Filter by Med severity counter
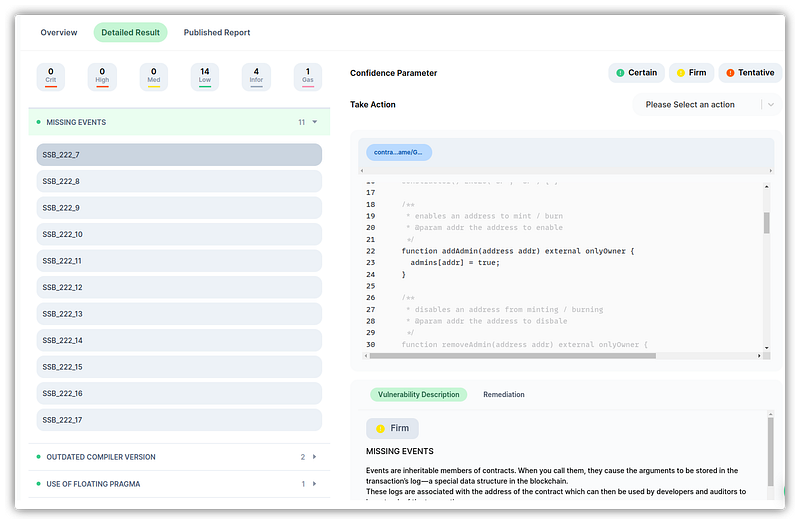This screenshot has height=524, width=800. point(153,76)
